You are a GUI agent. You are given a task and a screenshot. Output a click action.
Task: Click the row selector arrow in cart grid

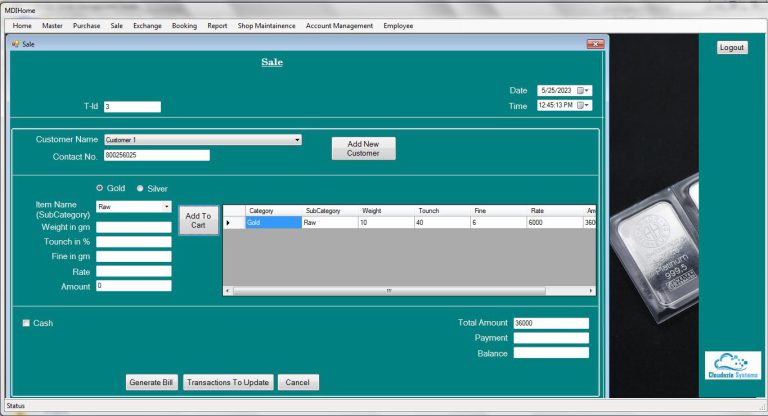coord(228,223)
